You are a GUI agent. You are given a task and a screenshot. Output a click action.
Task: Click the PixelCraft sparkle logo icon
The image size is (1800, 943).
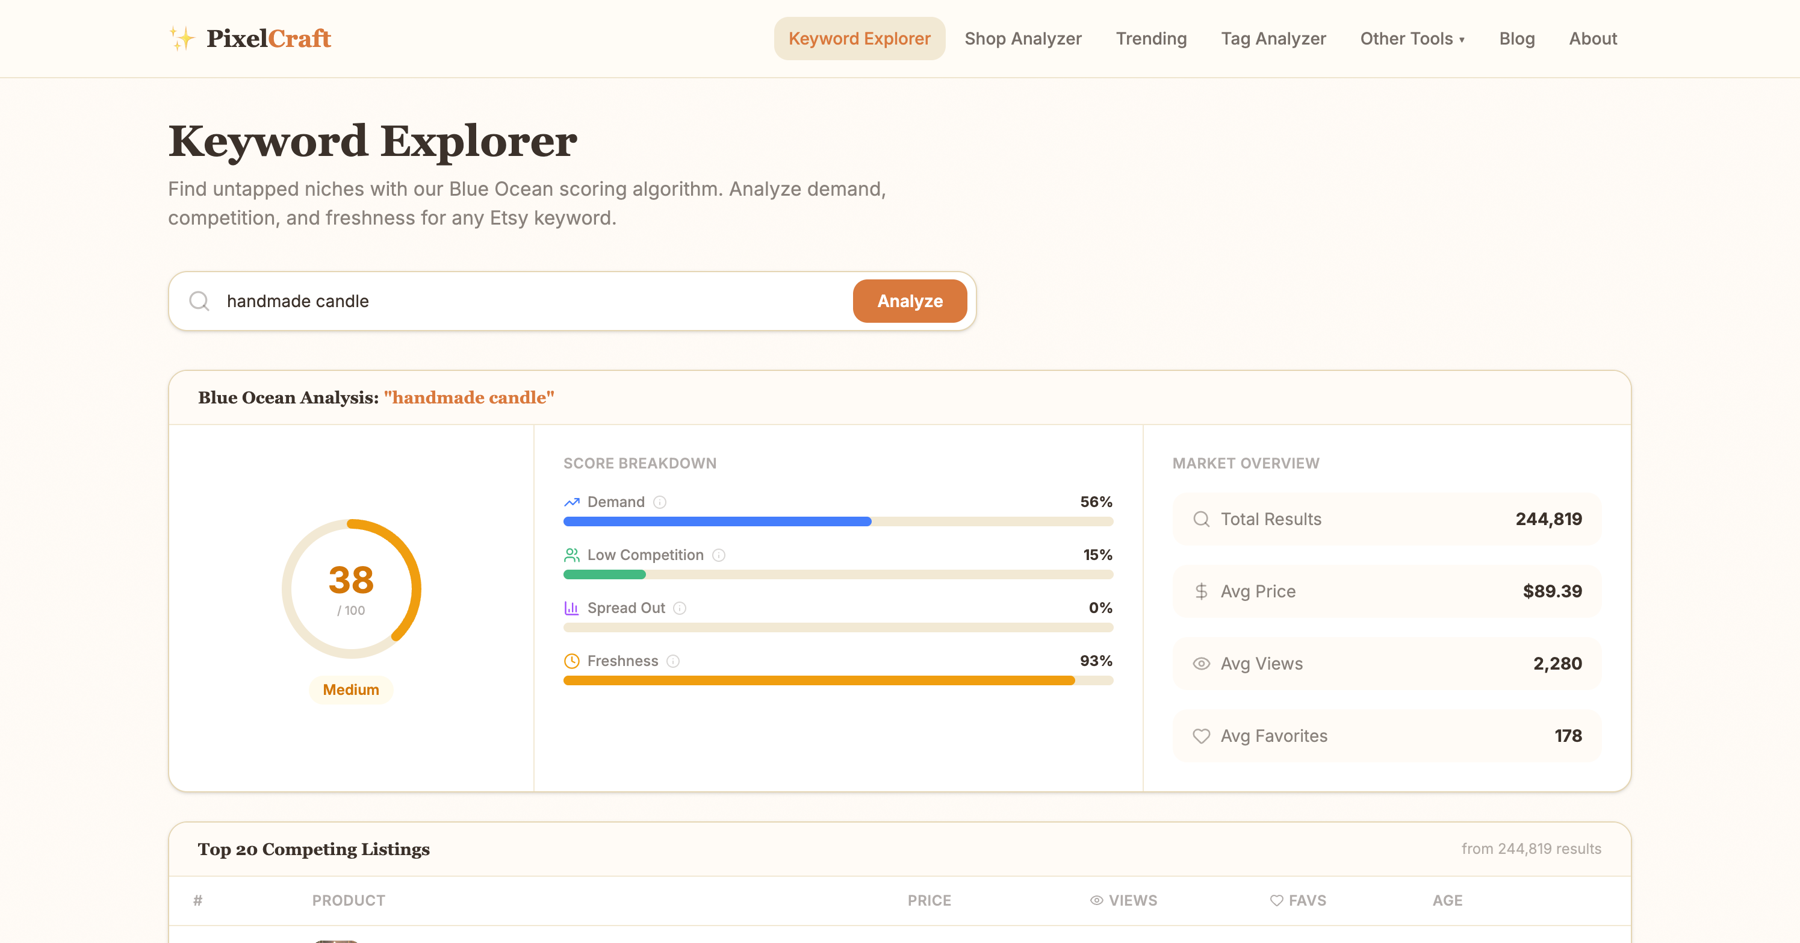(181, 38)
